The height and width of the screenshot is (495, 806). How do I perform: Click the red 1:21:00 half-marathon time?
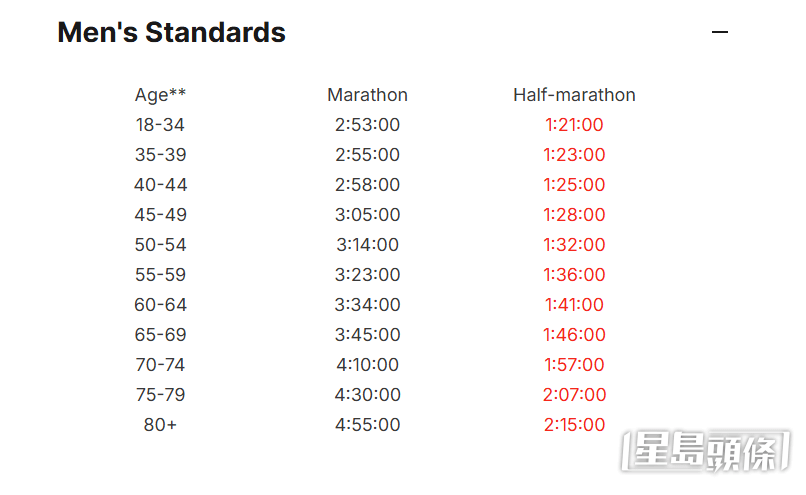click(x=574, y=125)
